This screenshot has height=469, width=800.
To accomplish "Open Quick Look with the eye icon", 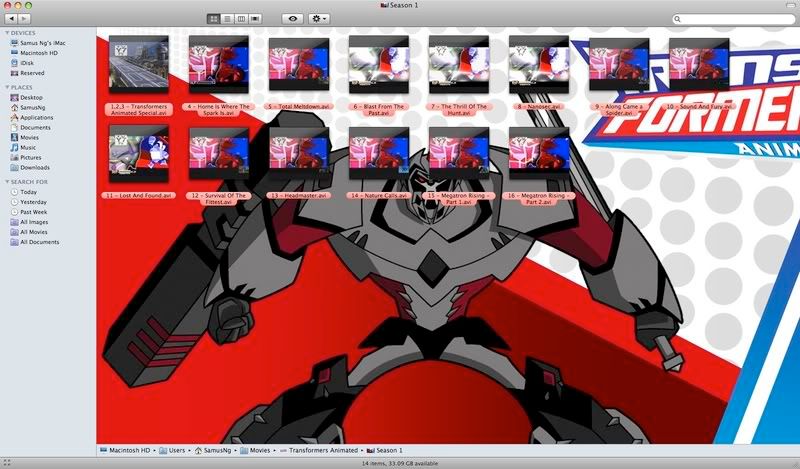I will [x=292, y=19].
